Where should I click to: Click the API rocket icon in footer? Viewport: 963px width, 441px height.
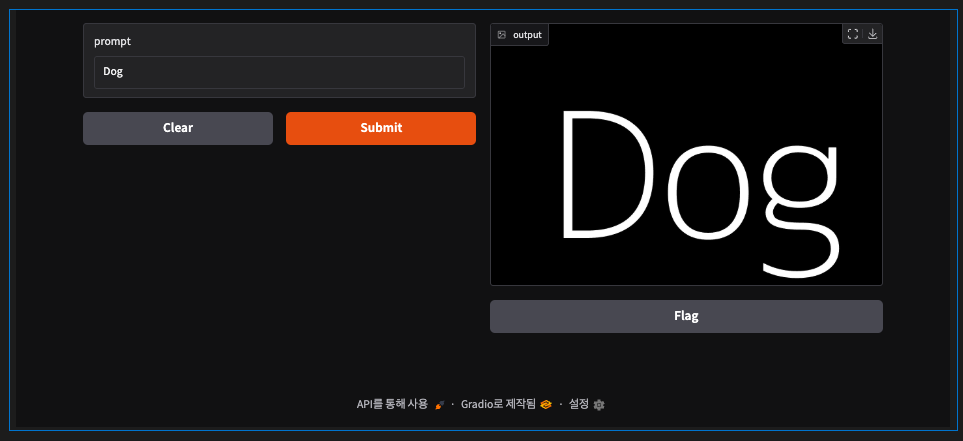[439, 405]
